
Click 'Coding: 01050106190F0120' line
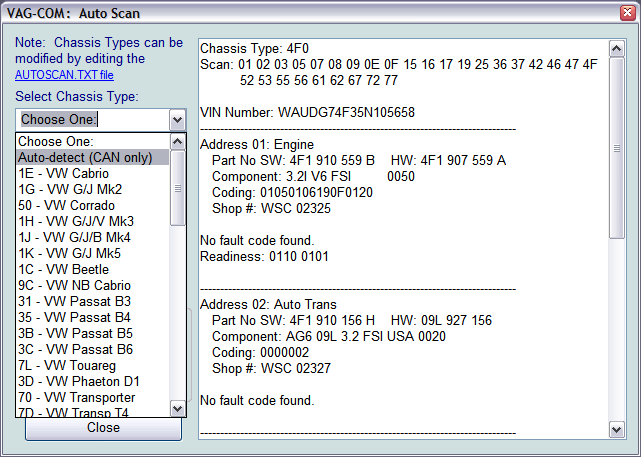pos(292,193)
